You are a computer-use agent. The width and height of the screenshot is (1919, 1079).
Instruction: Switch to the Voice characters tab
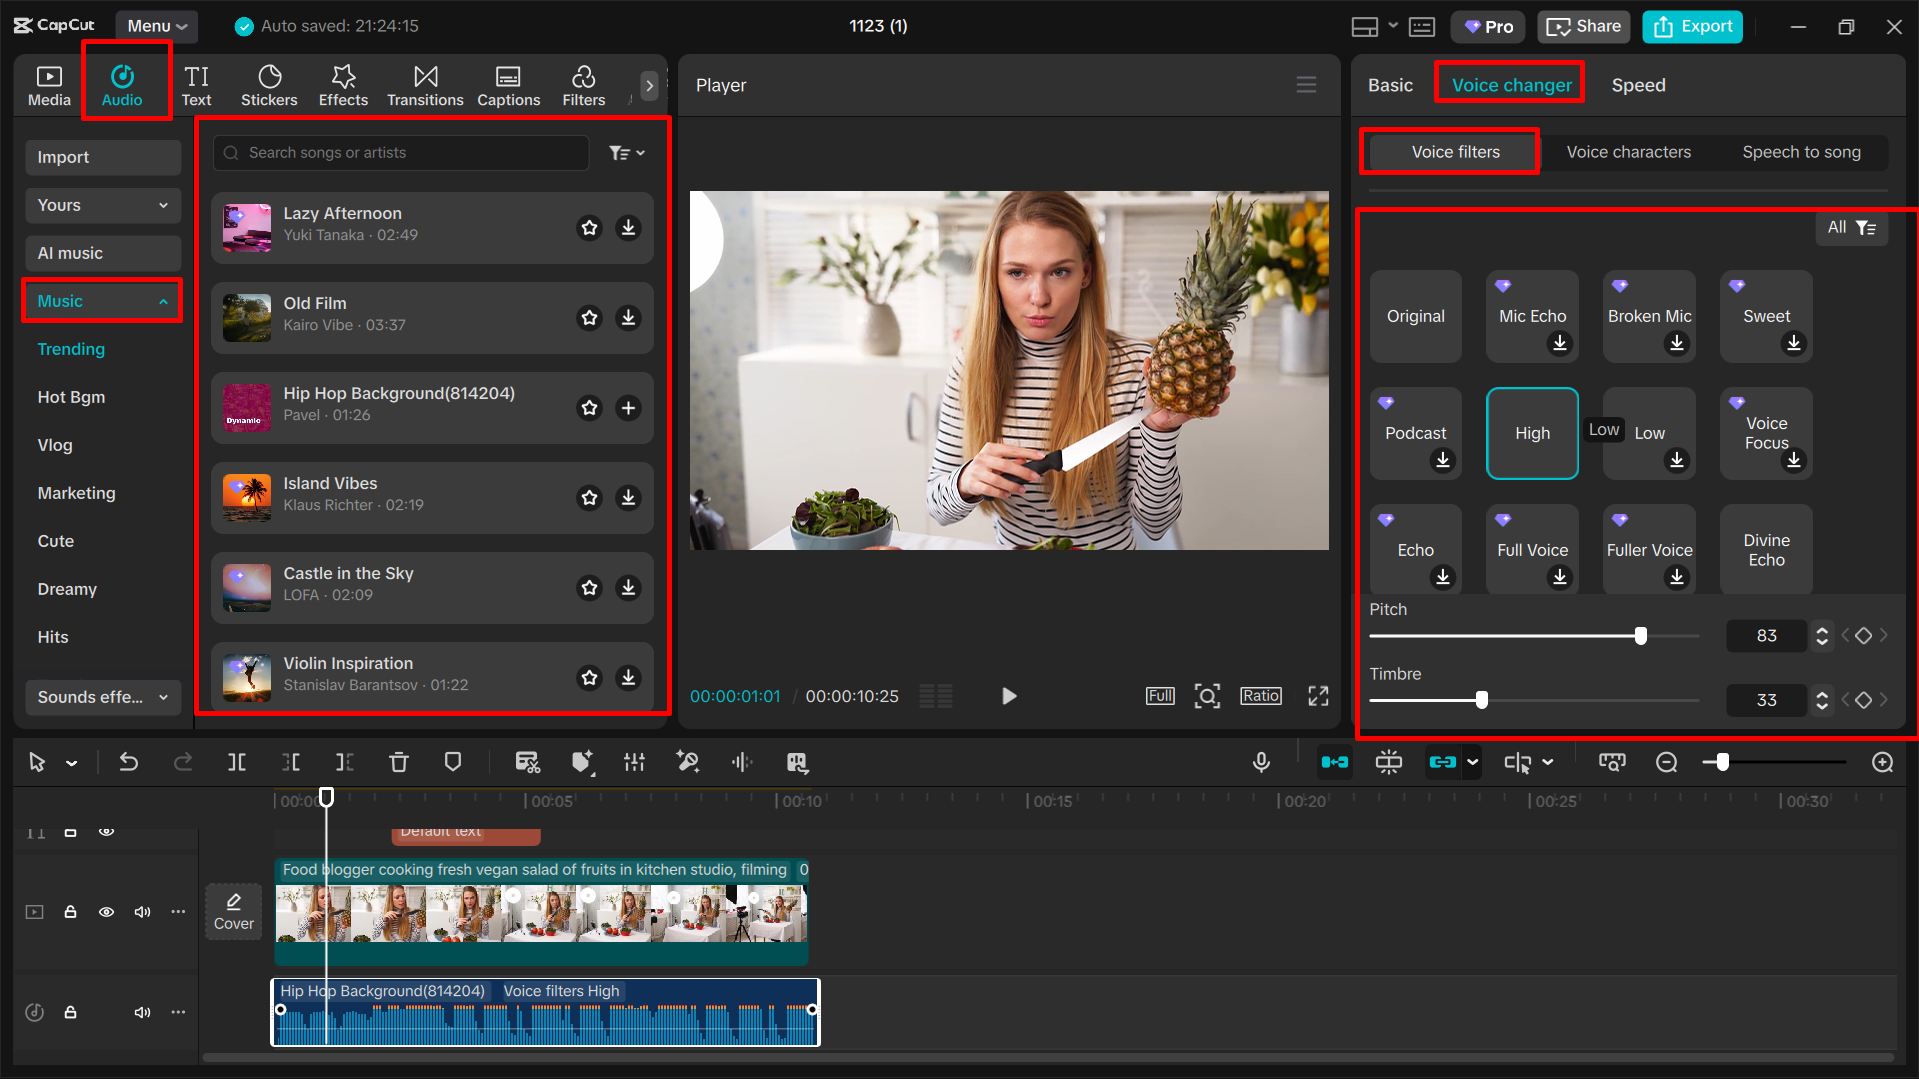(1628, 151)
